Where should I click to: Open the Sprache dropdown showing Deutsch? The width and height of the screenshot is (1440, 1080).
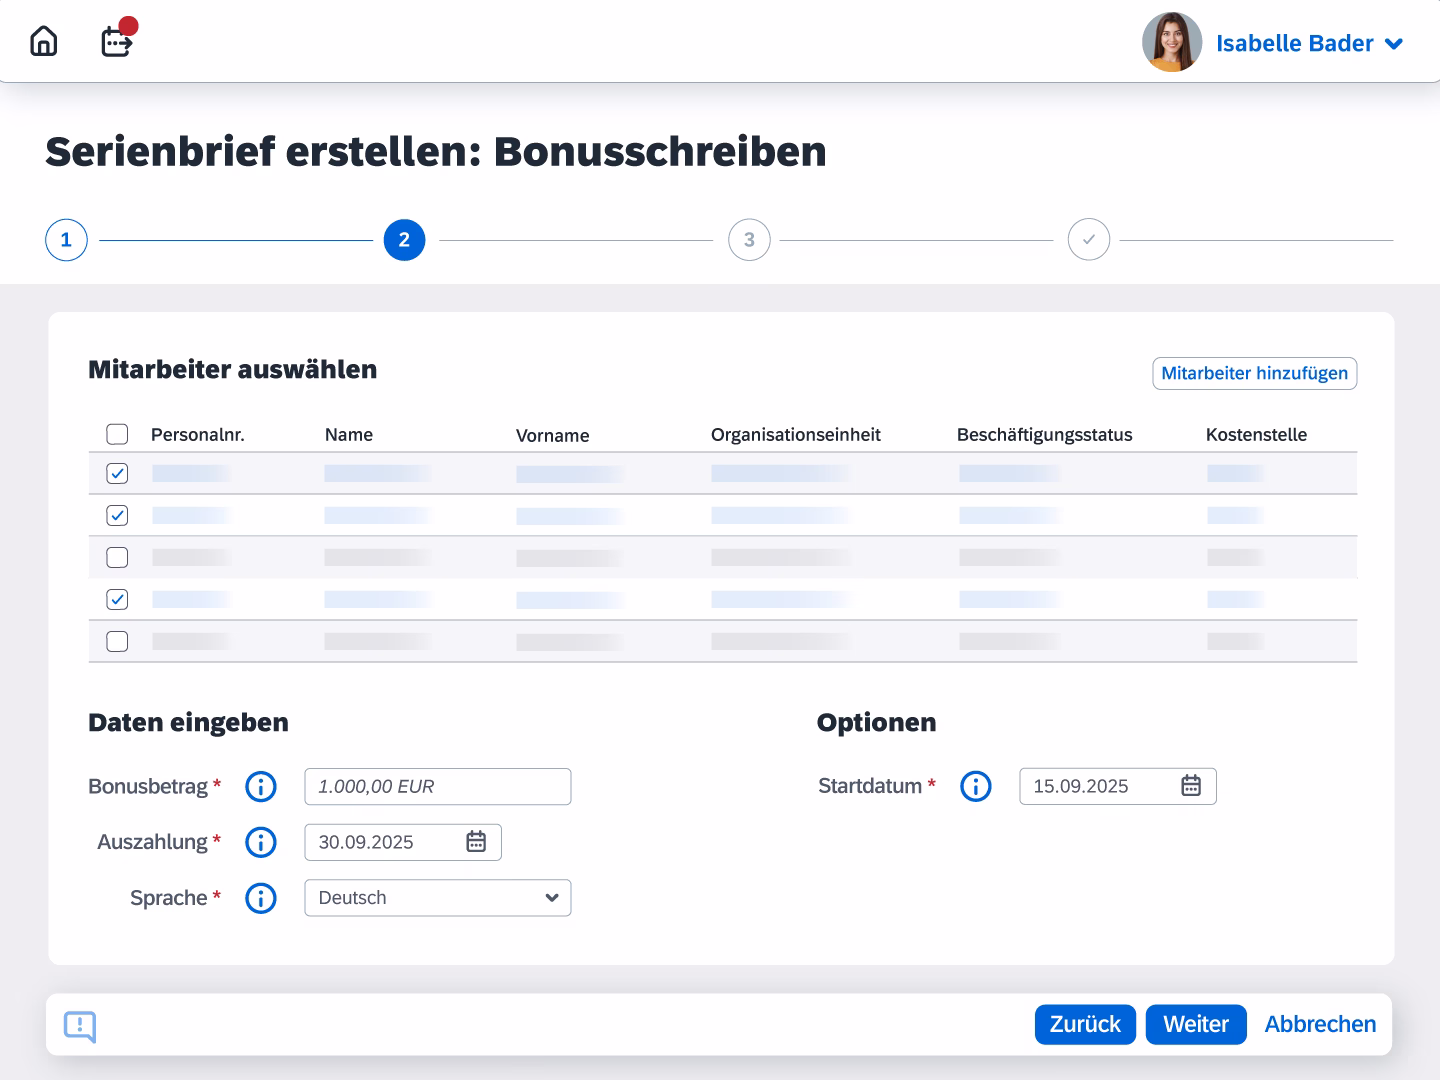[x=438, y=898]
